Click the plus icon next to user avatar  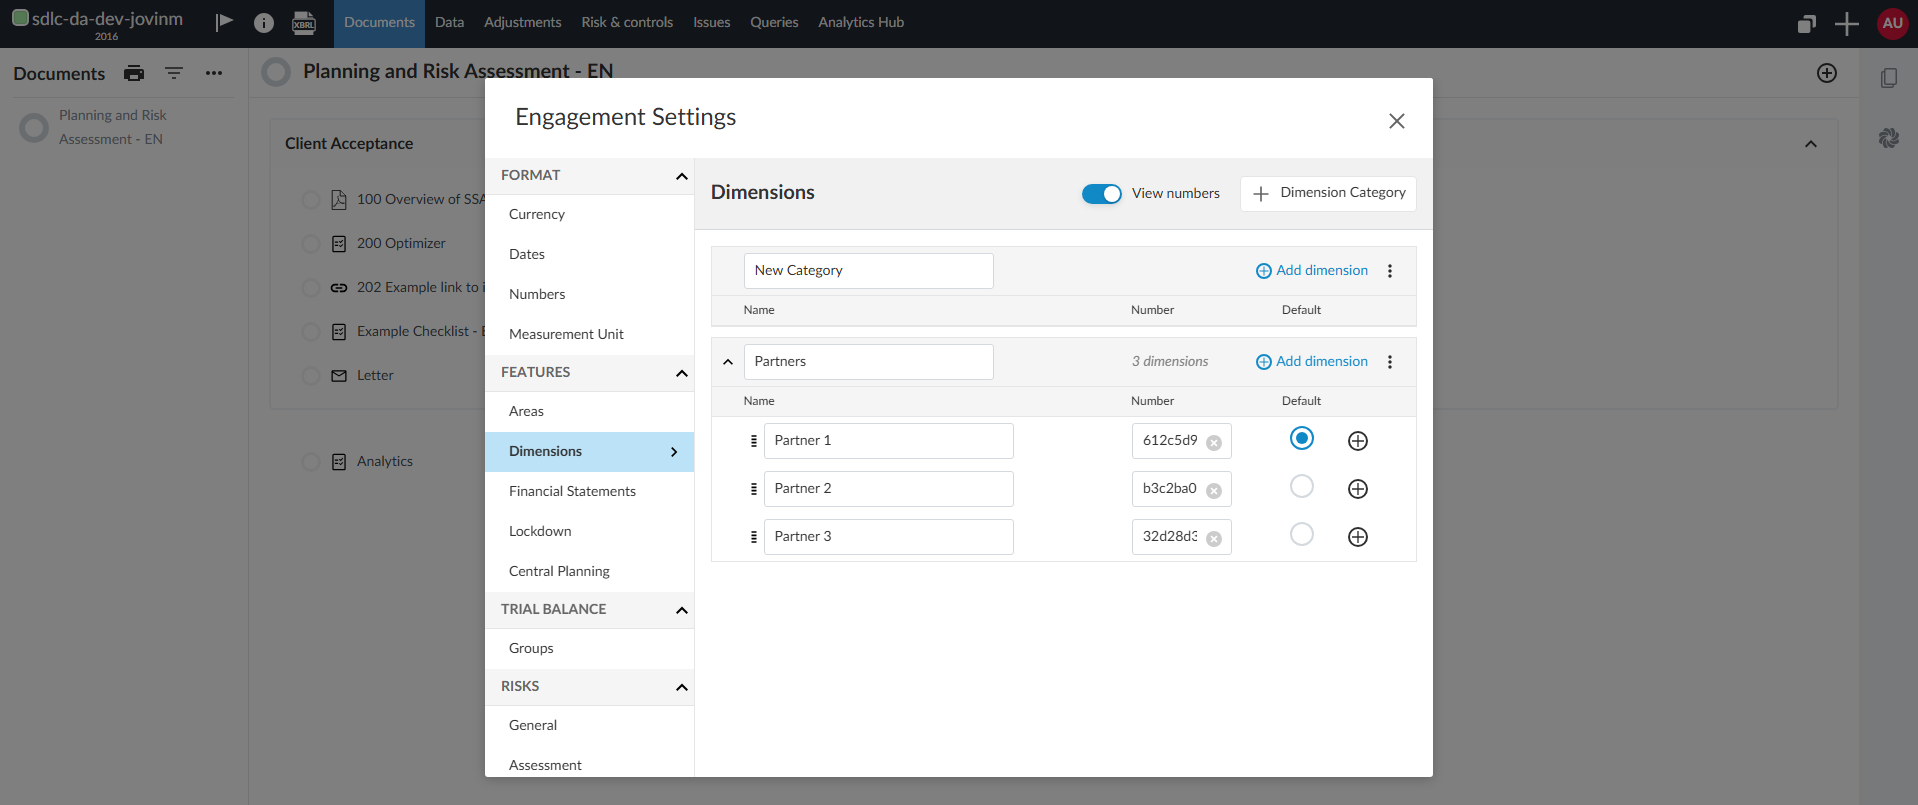[1847, 23]
